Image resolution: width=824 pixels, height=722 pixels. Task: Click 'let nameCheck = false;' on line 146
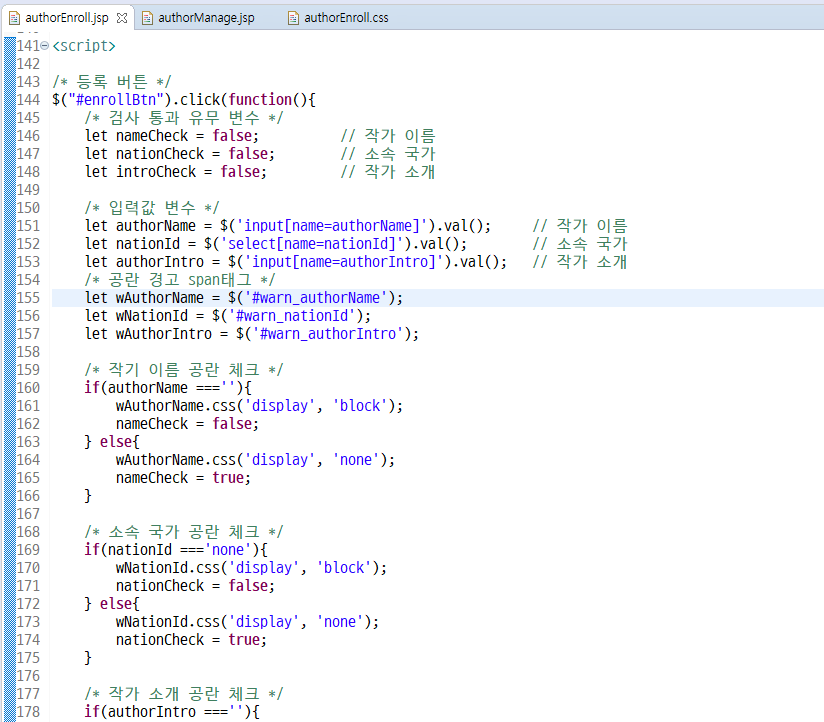[x=172, y=136]
